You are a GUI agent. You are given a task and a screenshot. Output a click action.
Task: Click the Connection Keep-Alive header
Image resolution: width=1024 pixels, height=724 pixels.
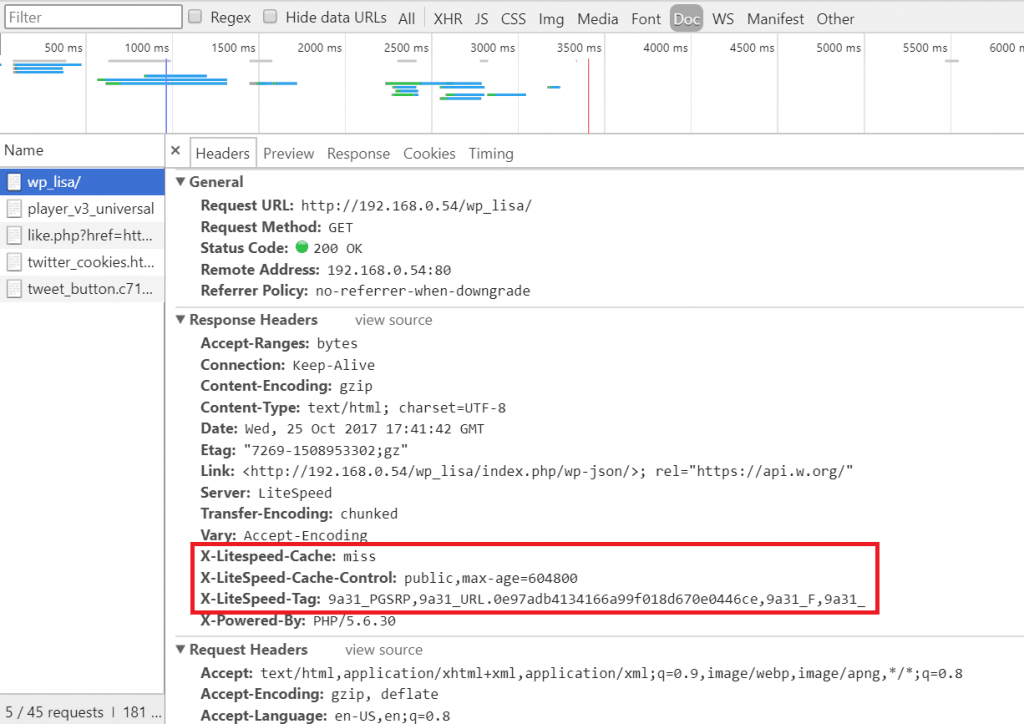pos(287,365)
